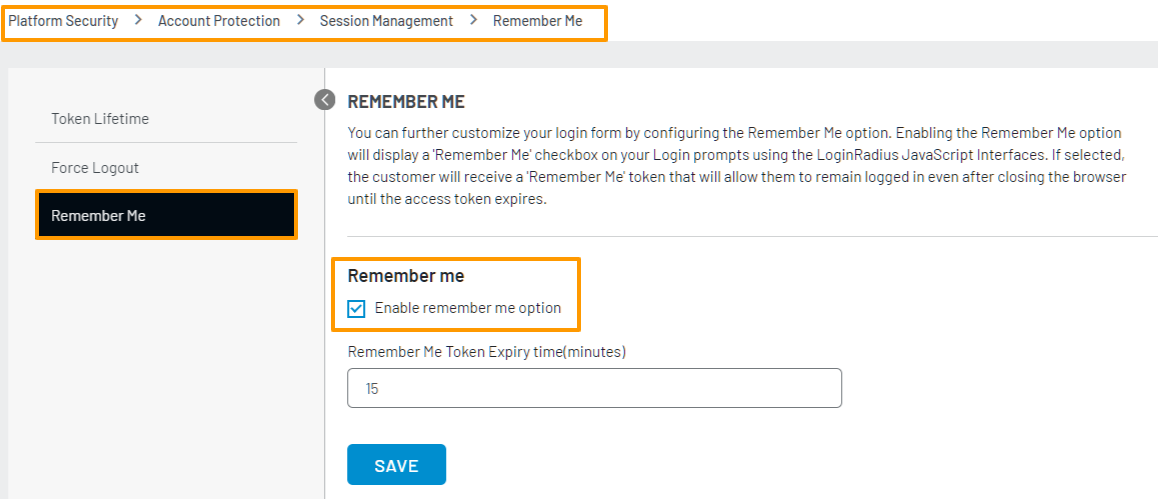The height and width of the screenshot is (499, 1158).
Task: Go to Platform Security breadcrumb
Action: [63, 21]
